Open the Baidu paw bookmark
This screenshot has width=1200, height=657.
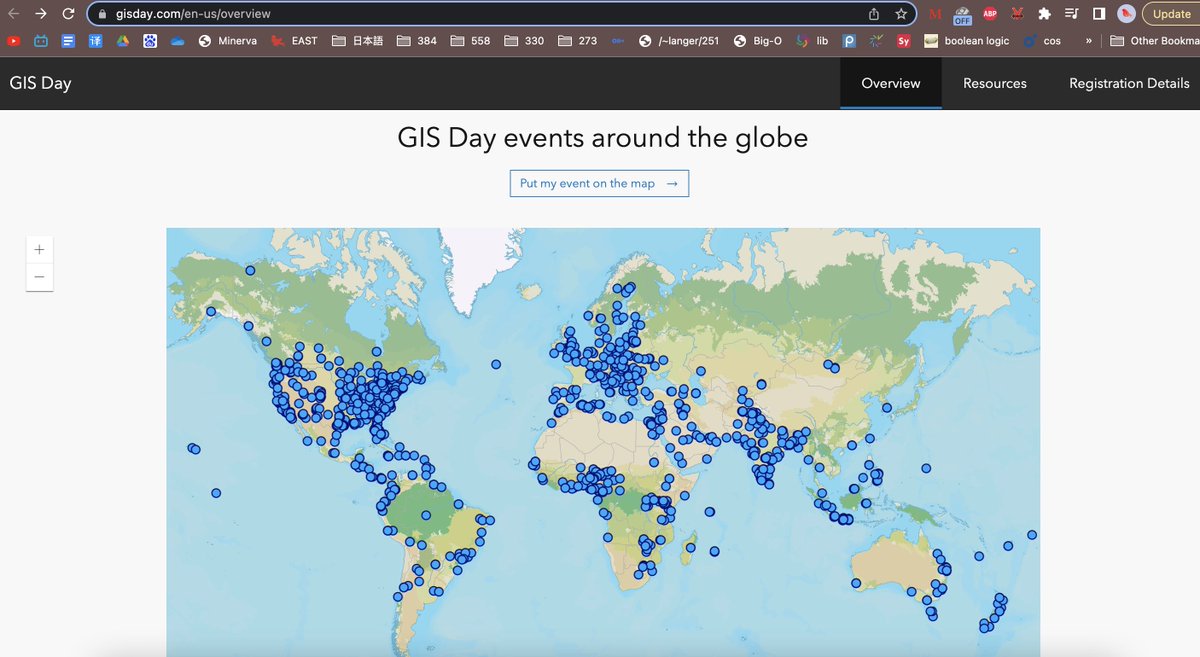tap(150, 41)
